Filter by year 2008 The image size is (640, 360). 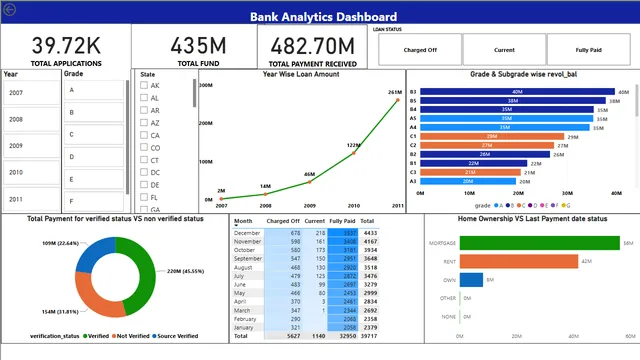(x=31, y=119)
